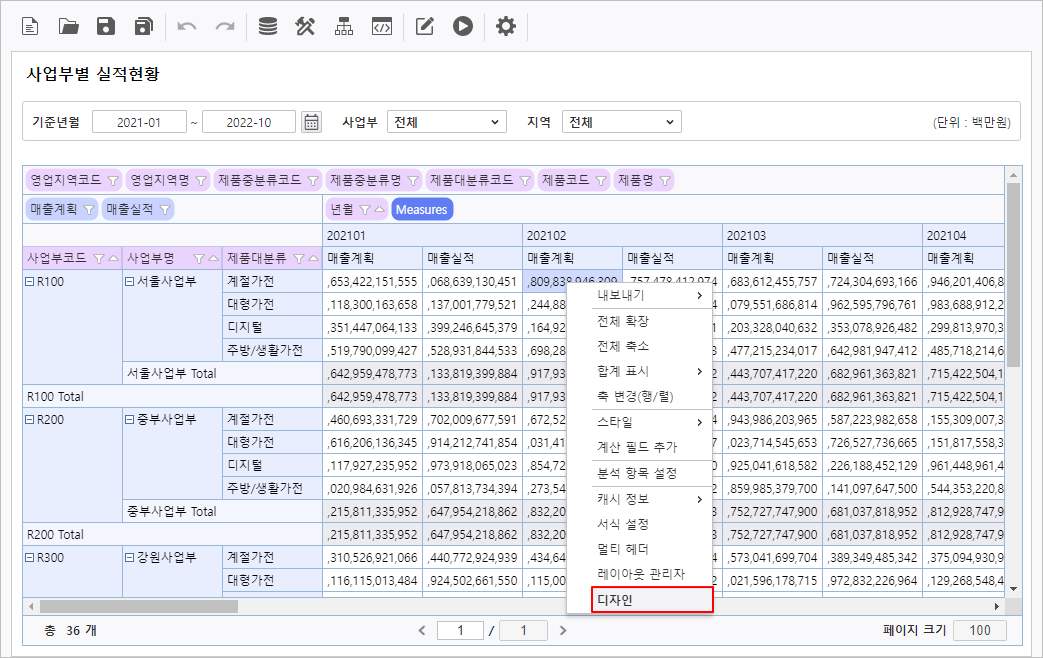Open the database icon in toolbar
The width and height of the screenshot is (1043, 658).
tap(268, 27)
